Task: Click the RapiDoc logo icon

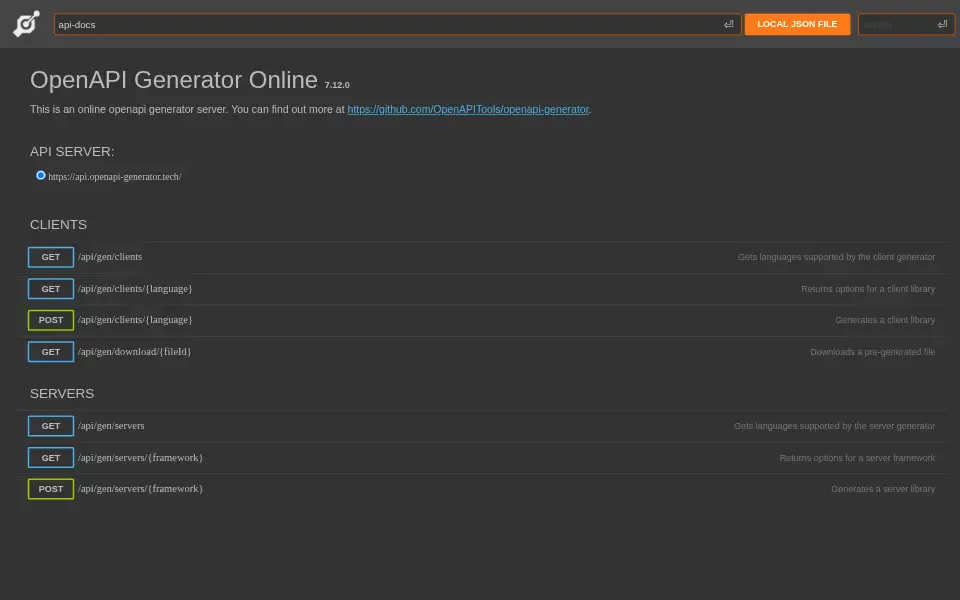Action: (x=26, y=24)
